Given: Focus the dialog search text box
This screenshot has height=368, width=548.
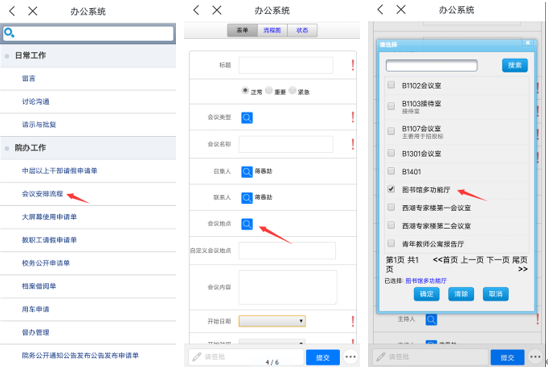Looking at the screenshot, I should click(432, 65).
